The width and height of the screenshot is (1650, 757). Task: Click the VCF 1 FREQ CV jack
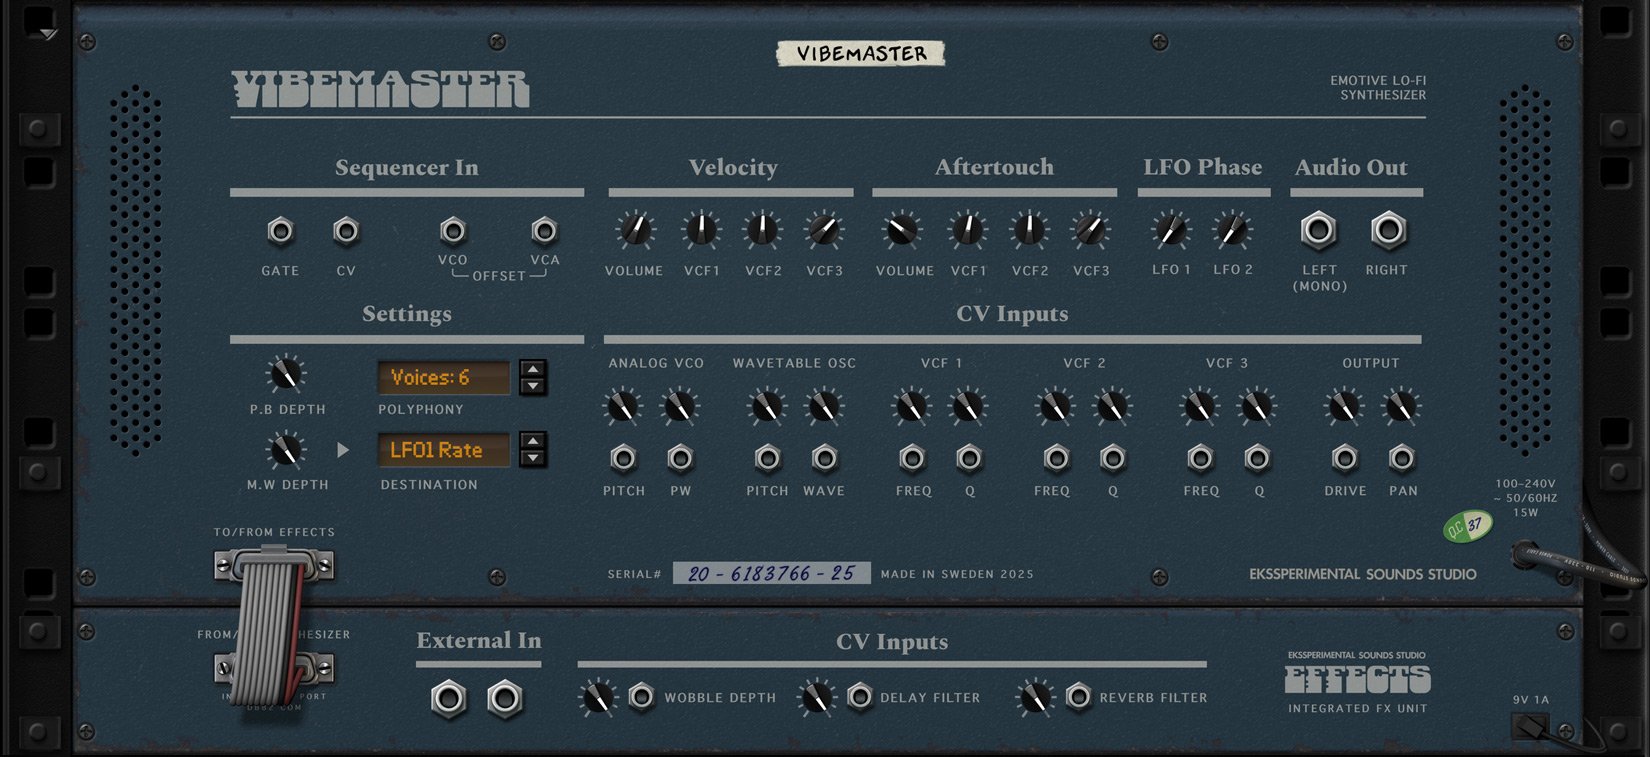click(x=912, y=458)
